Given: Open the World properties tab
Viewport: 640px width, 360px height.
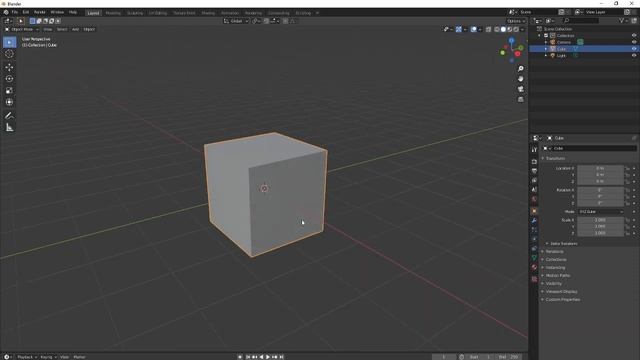Looking at the screenshot, I should (534, 199).
